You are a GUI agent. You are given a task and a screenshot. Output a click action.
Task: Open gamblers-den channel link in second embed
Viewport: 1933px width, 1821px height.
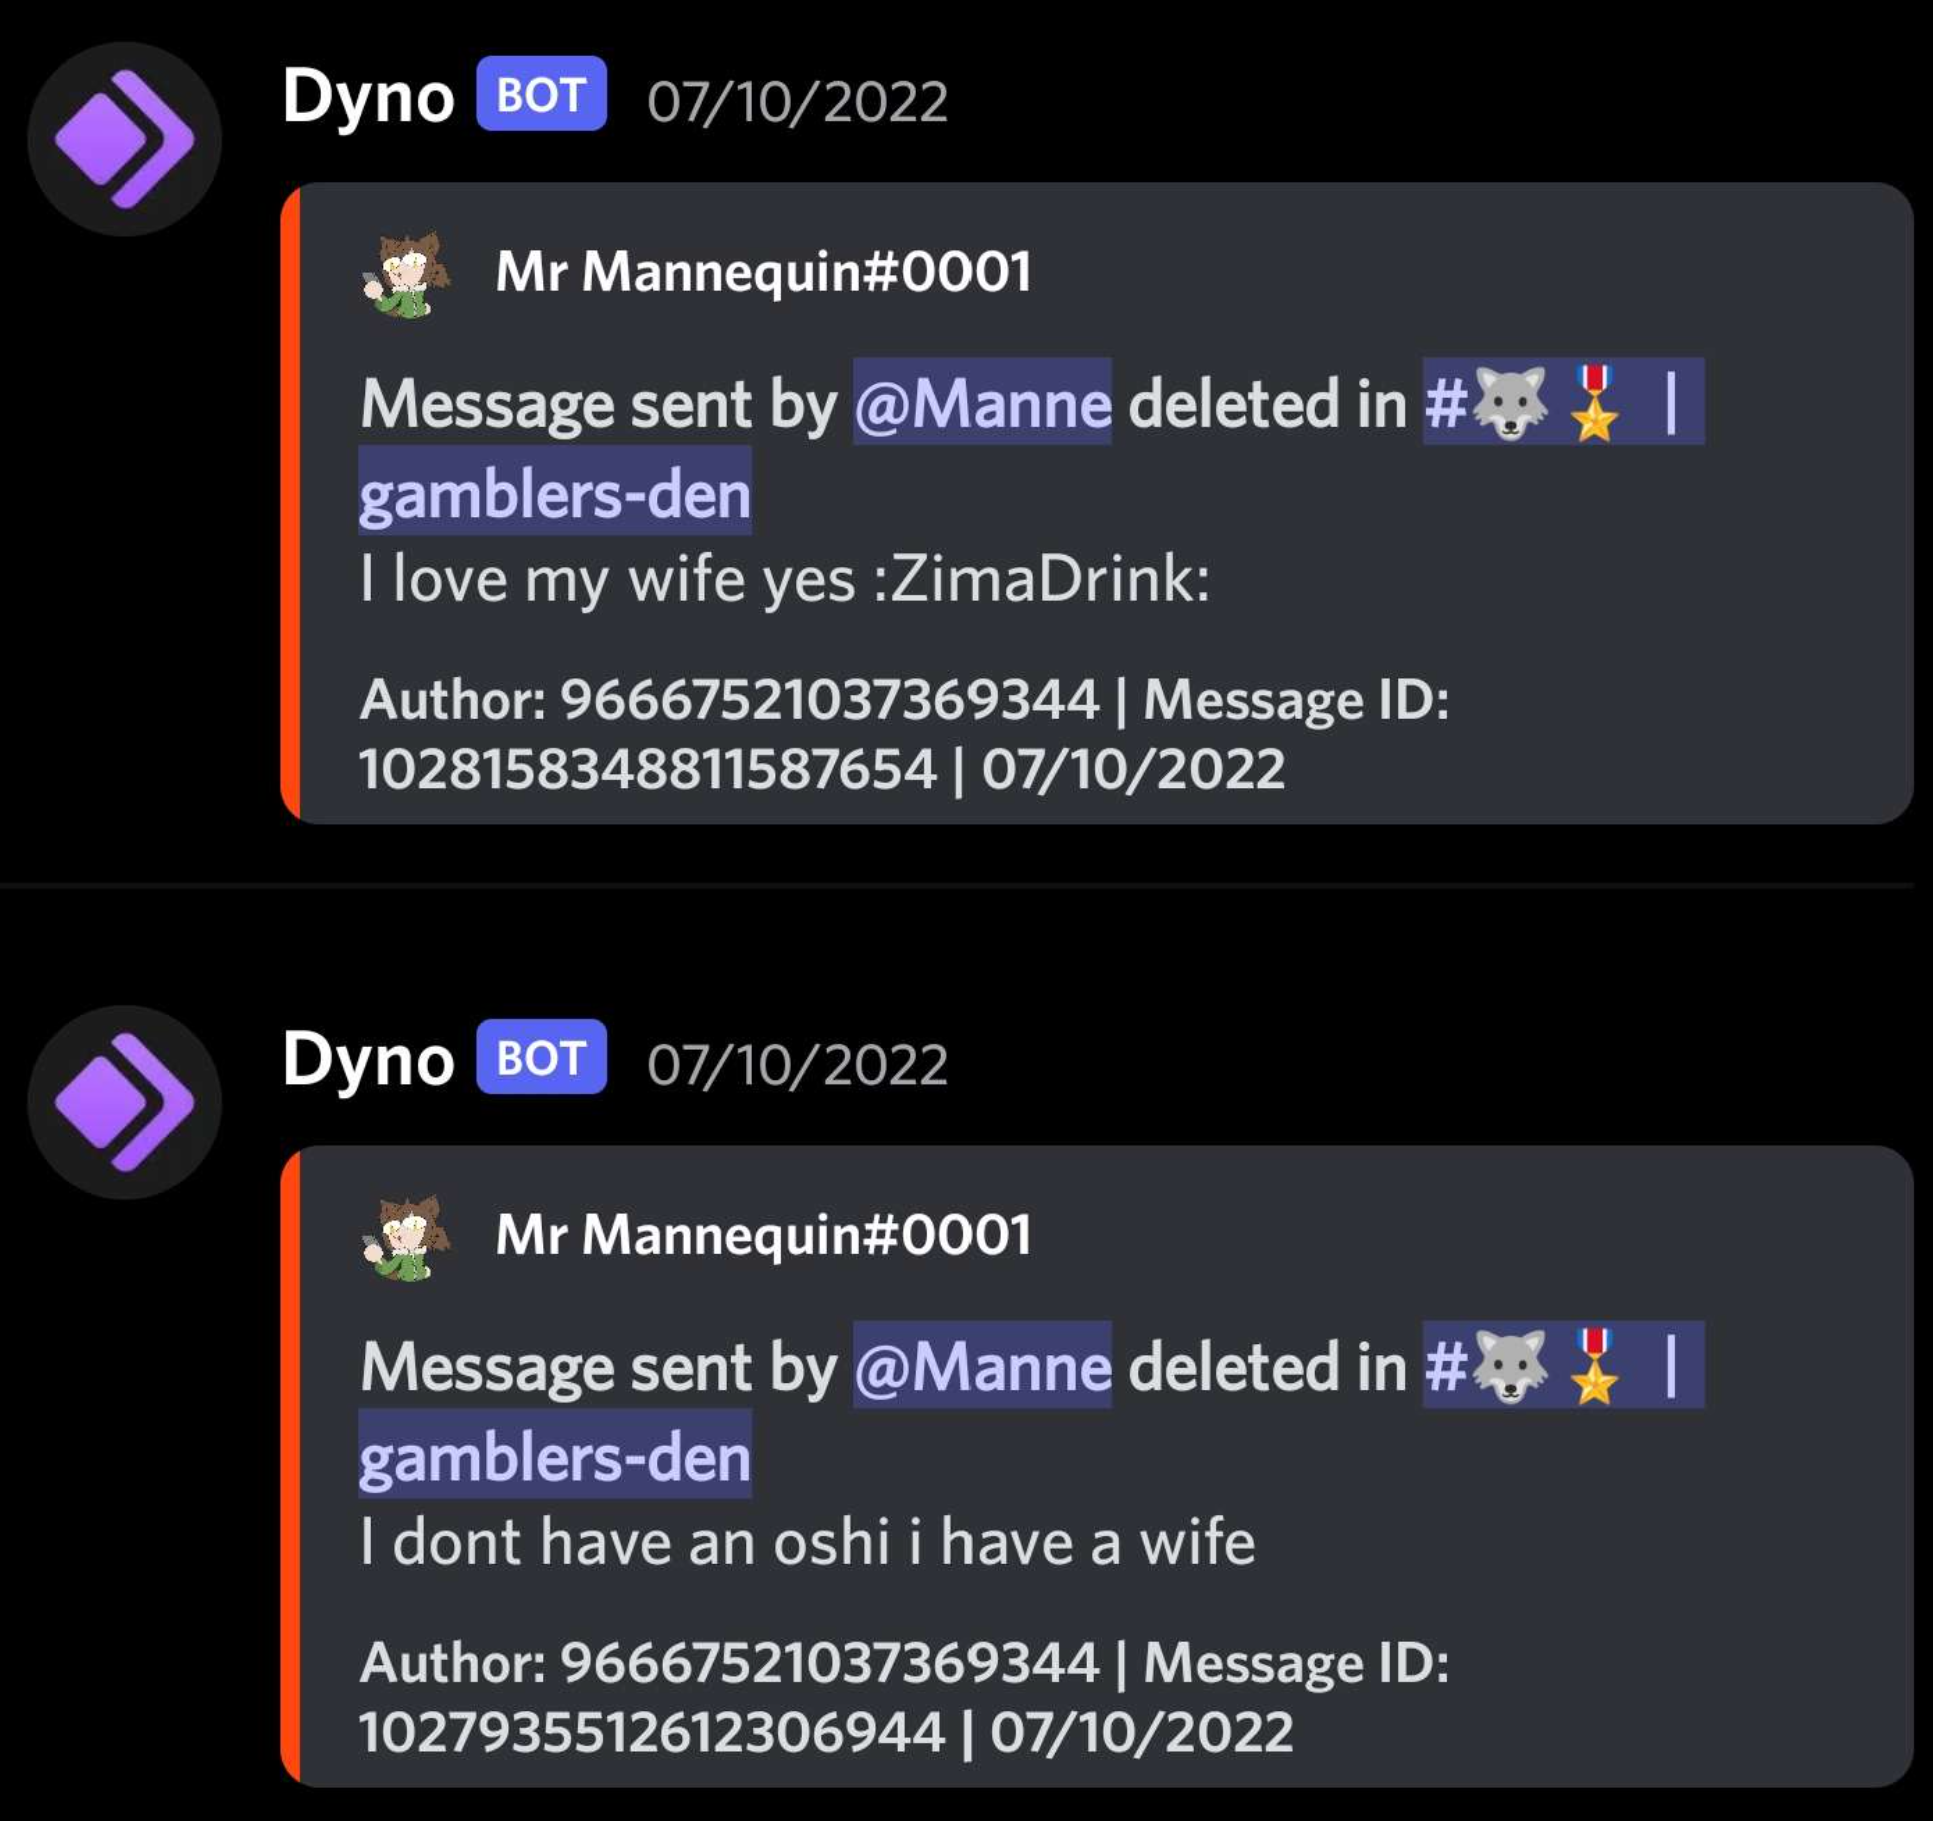(x=555, y=1455)
